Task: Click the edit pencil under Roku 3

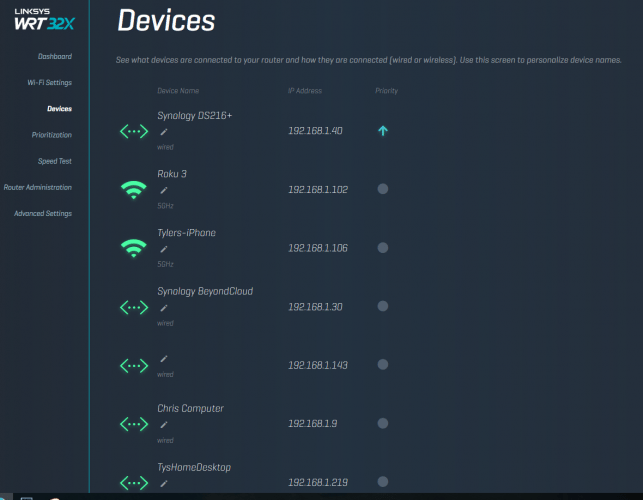Action: click(164, 190)
